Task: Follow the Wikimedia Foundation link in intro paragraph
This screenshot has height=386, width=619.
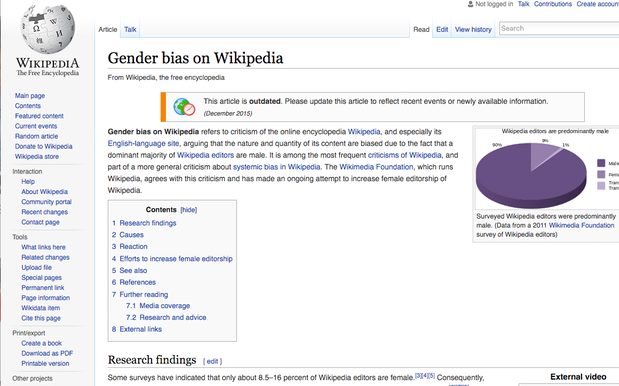Action: pyautogui.click(x=376, y=167)
